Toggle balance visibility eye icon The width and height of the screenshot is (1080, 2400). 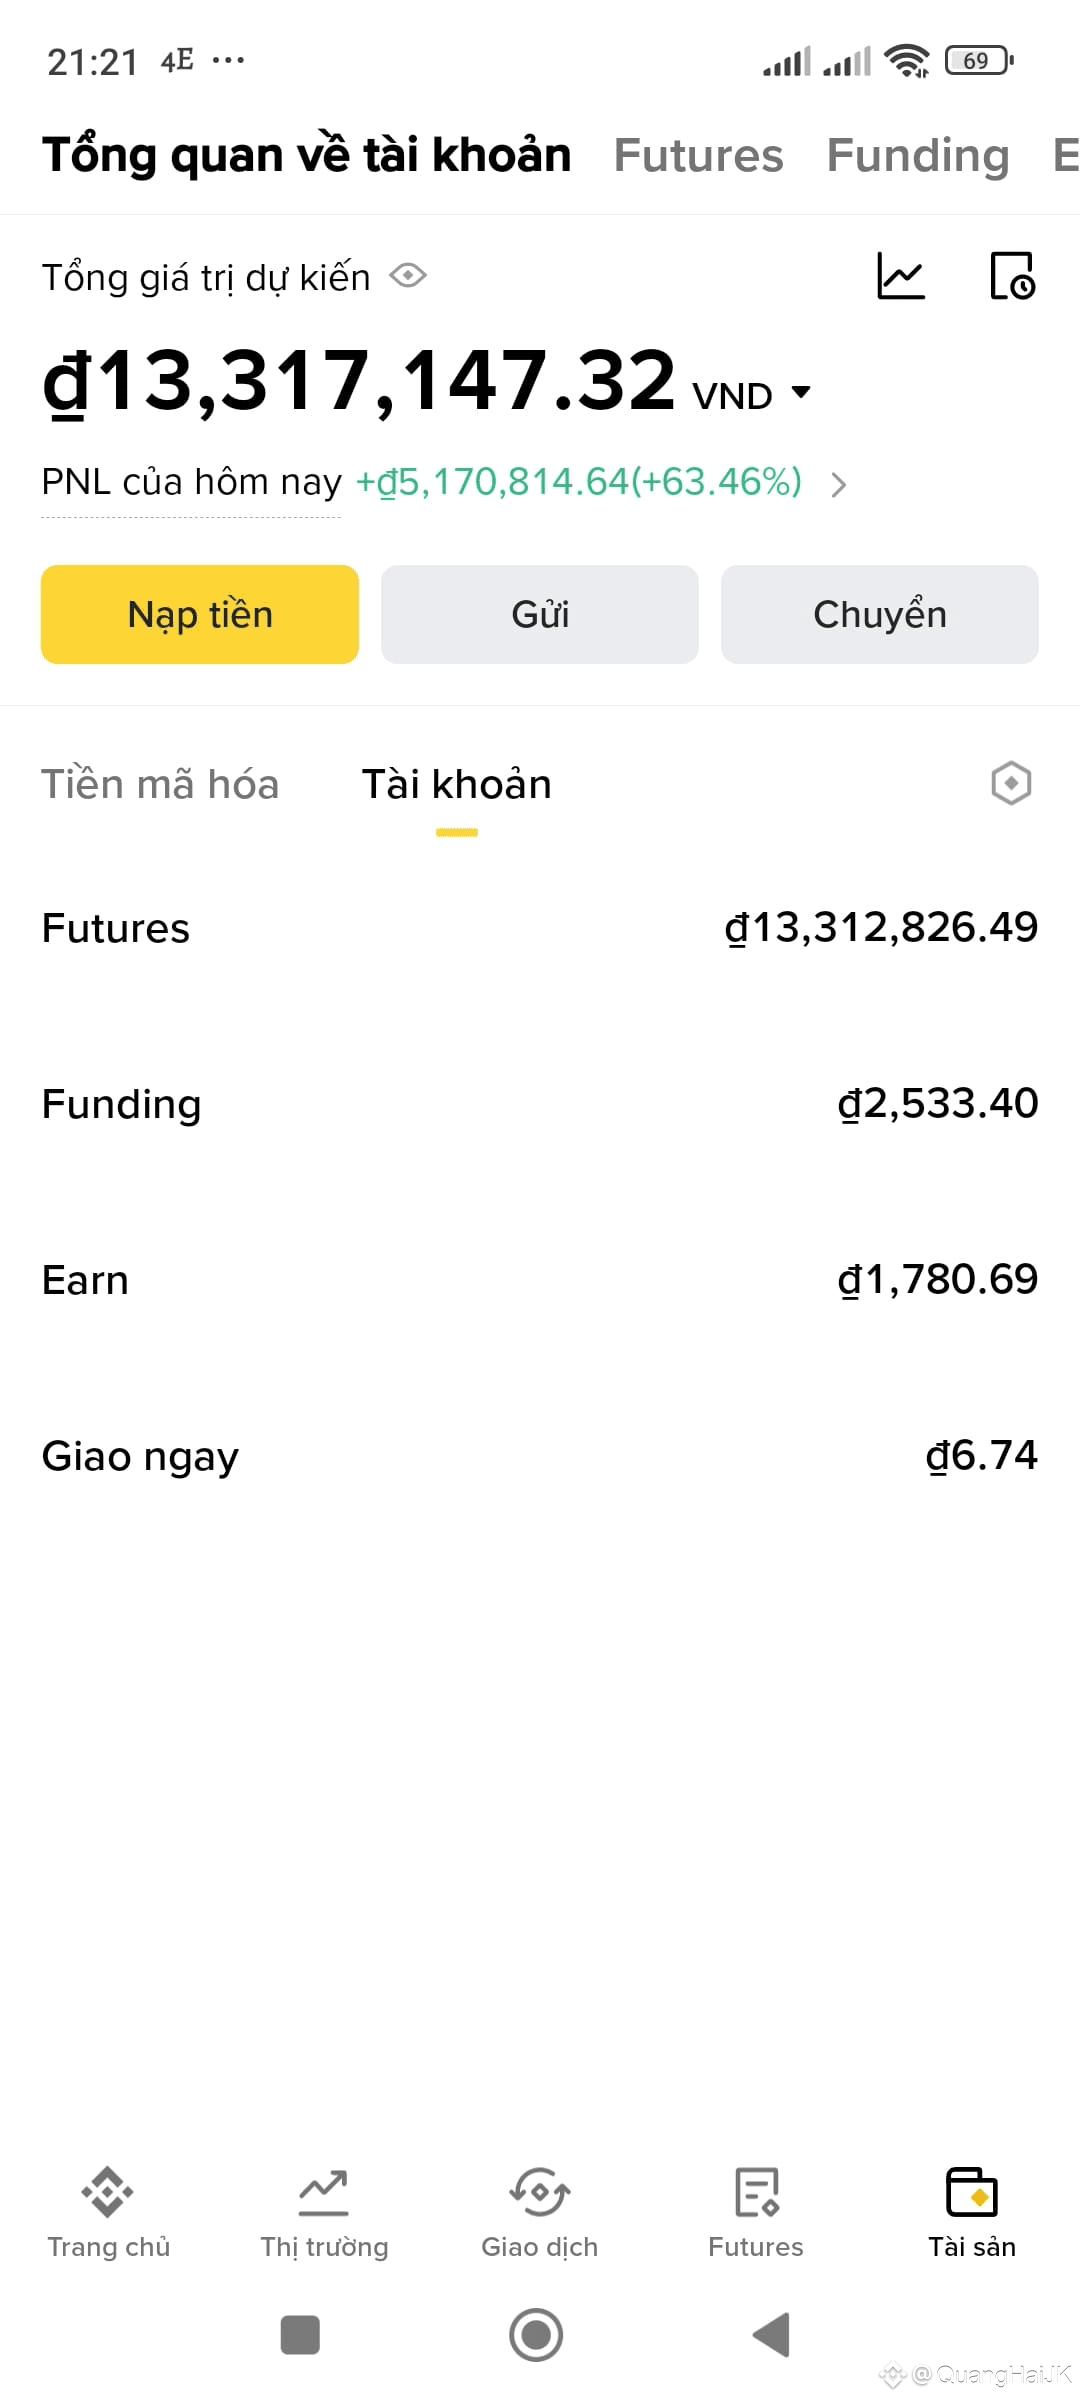point(408,276)
